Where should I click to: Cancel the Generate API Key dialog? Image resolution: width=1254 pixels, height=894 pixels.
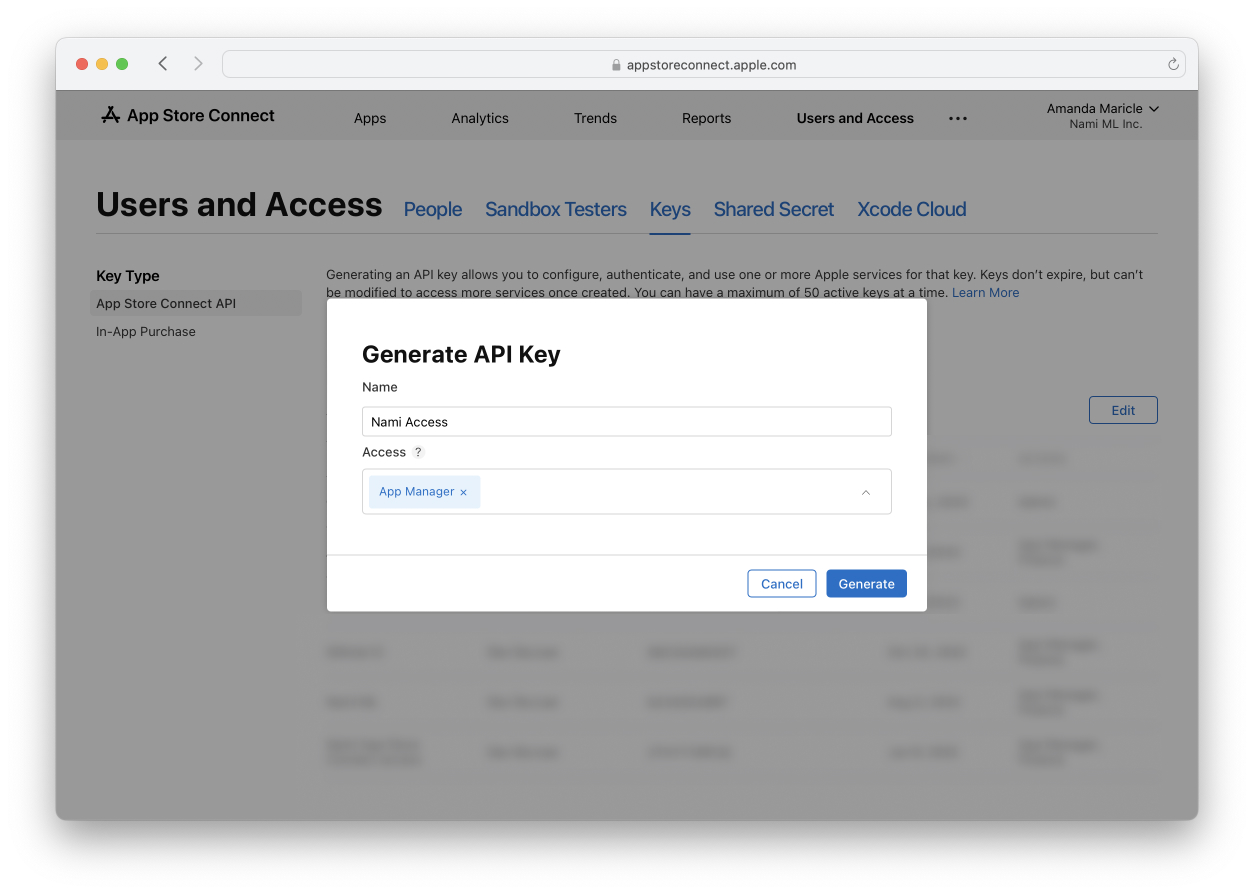(x=782, y=584)
